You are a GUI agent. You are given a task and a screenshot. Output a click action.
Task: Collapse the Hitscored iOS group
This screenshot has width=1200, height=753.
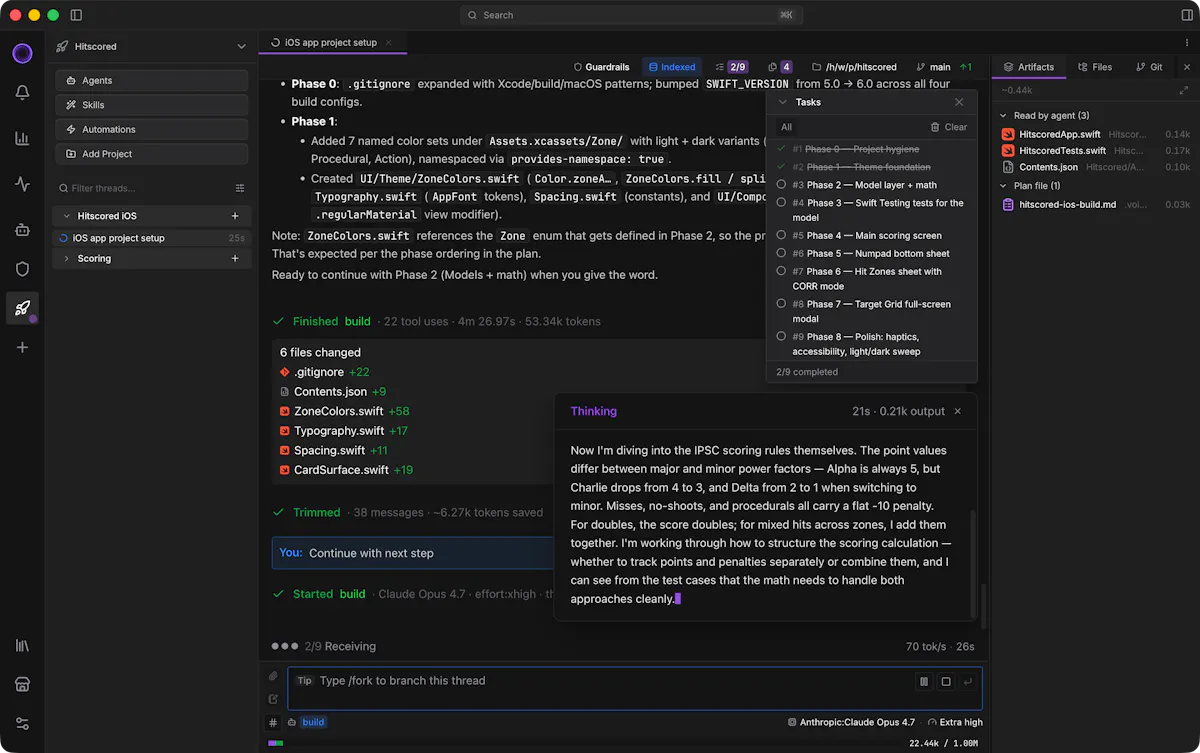pos(66,216)
